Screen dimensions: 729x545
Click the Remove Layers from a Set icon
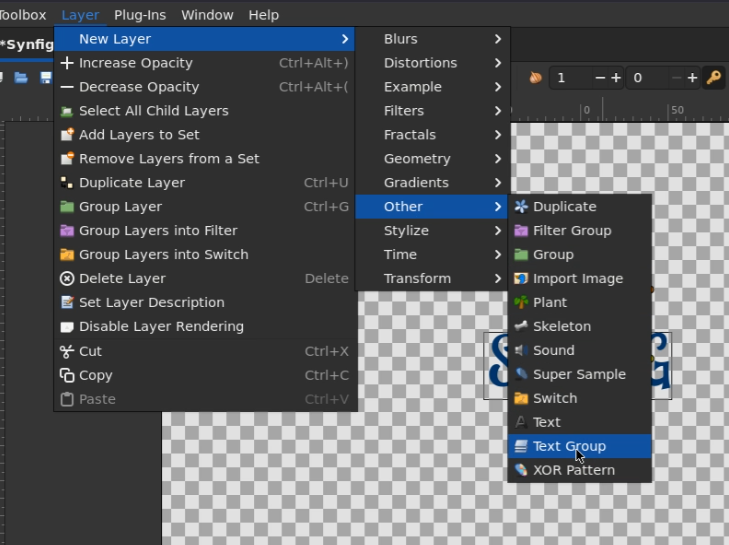tap(67, 159)
